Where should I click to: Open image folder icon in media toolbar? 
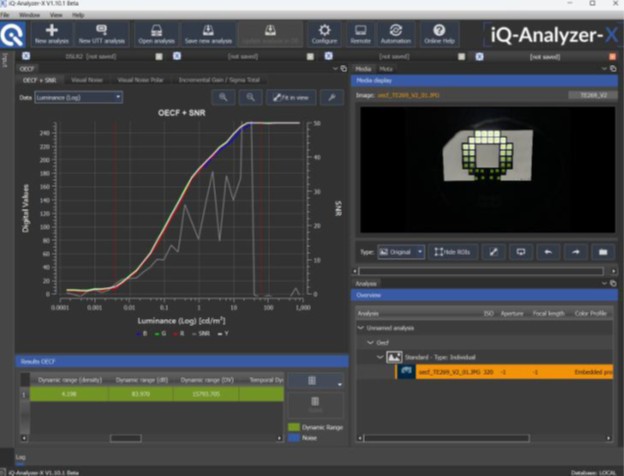tap(603, 252)
